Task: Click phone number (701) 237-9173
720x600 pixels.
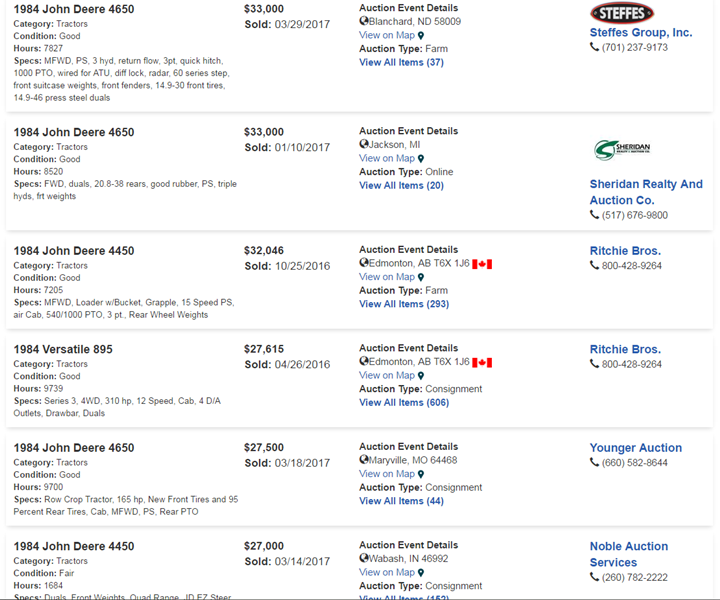Action: [635, 47]
